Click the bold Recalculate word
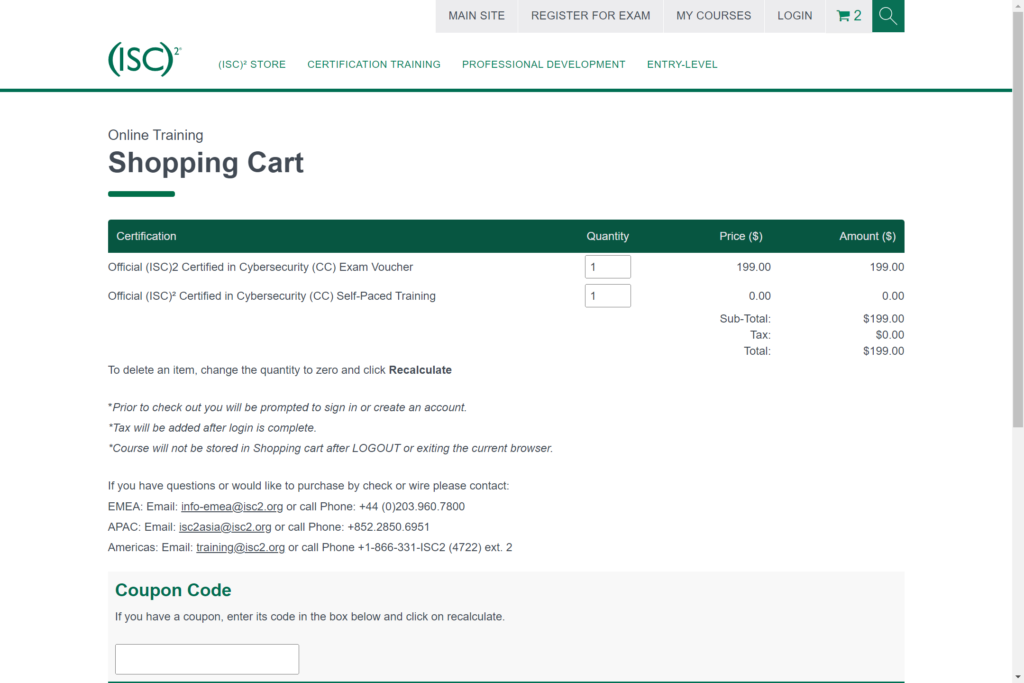 420,370
